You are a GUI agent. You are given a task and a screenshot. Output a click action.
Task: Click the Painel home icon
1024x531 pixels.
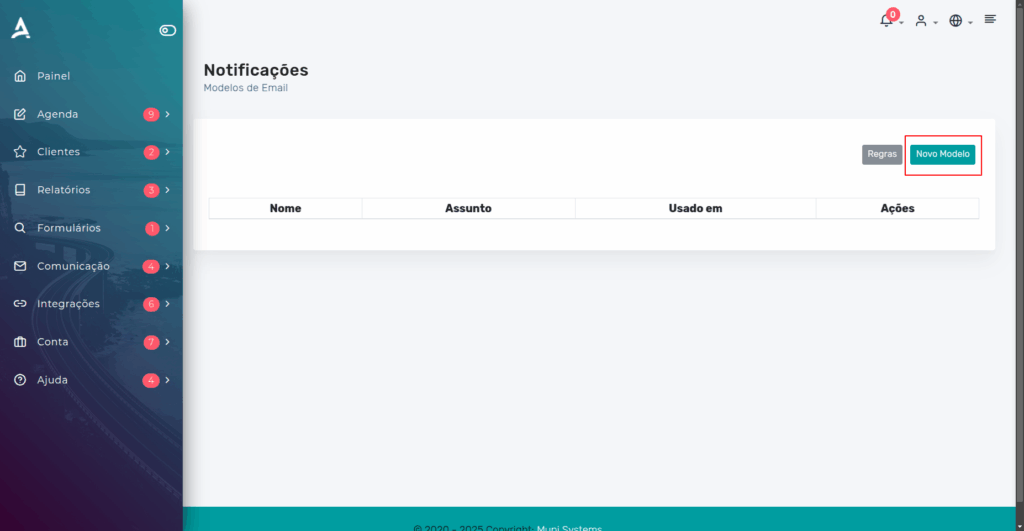(x=20, y=76)
